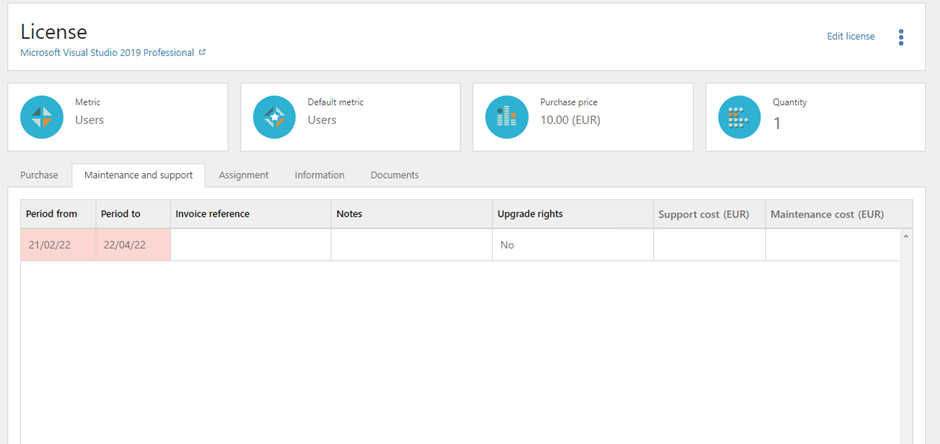Click the Users value under Metric
The height and width of the screenshot is (444, 940).
click(x=89, y=120)
